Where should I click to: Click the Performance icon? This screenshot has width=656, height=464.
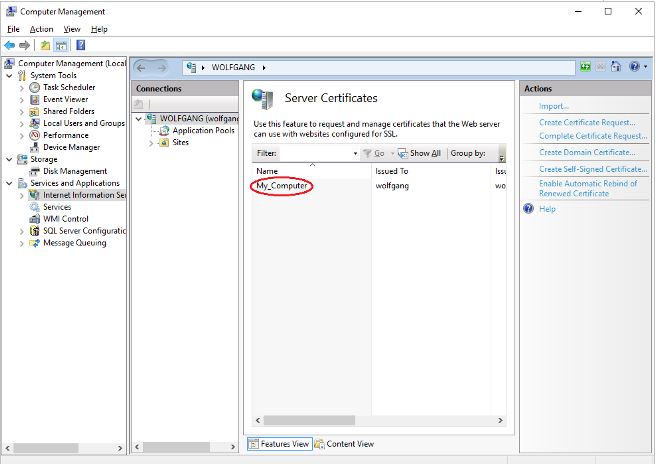click(x=34, y=136)
